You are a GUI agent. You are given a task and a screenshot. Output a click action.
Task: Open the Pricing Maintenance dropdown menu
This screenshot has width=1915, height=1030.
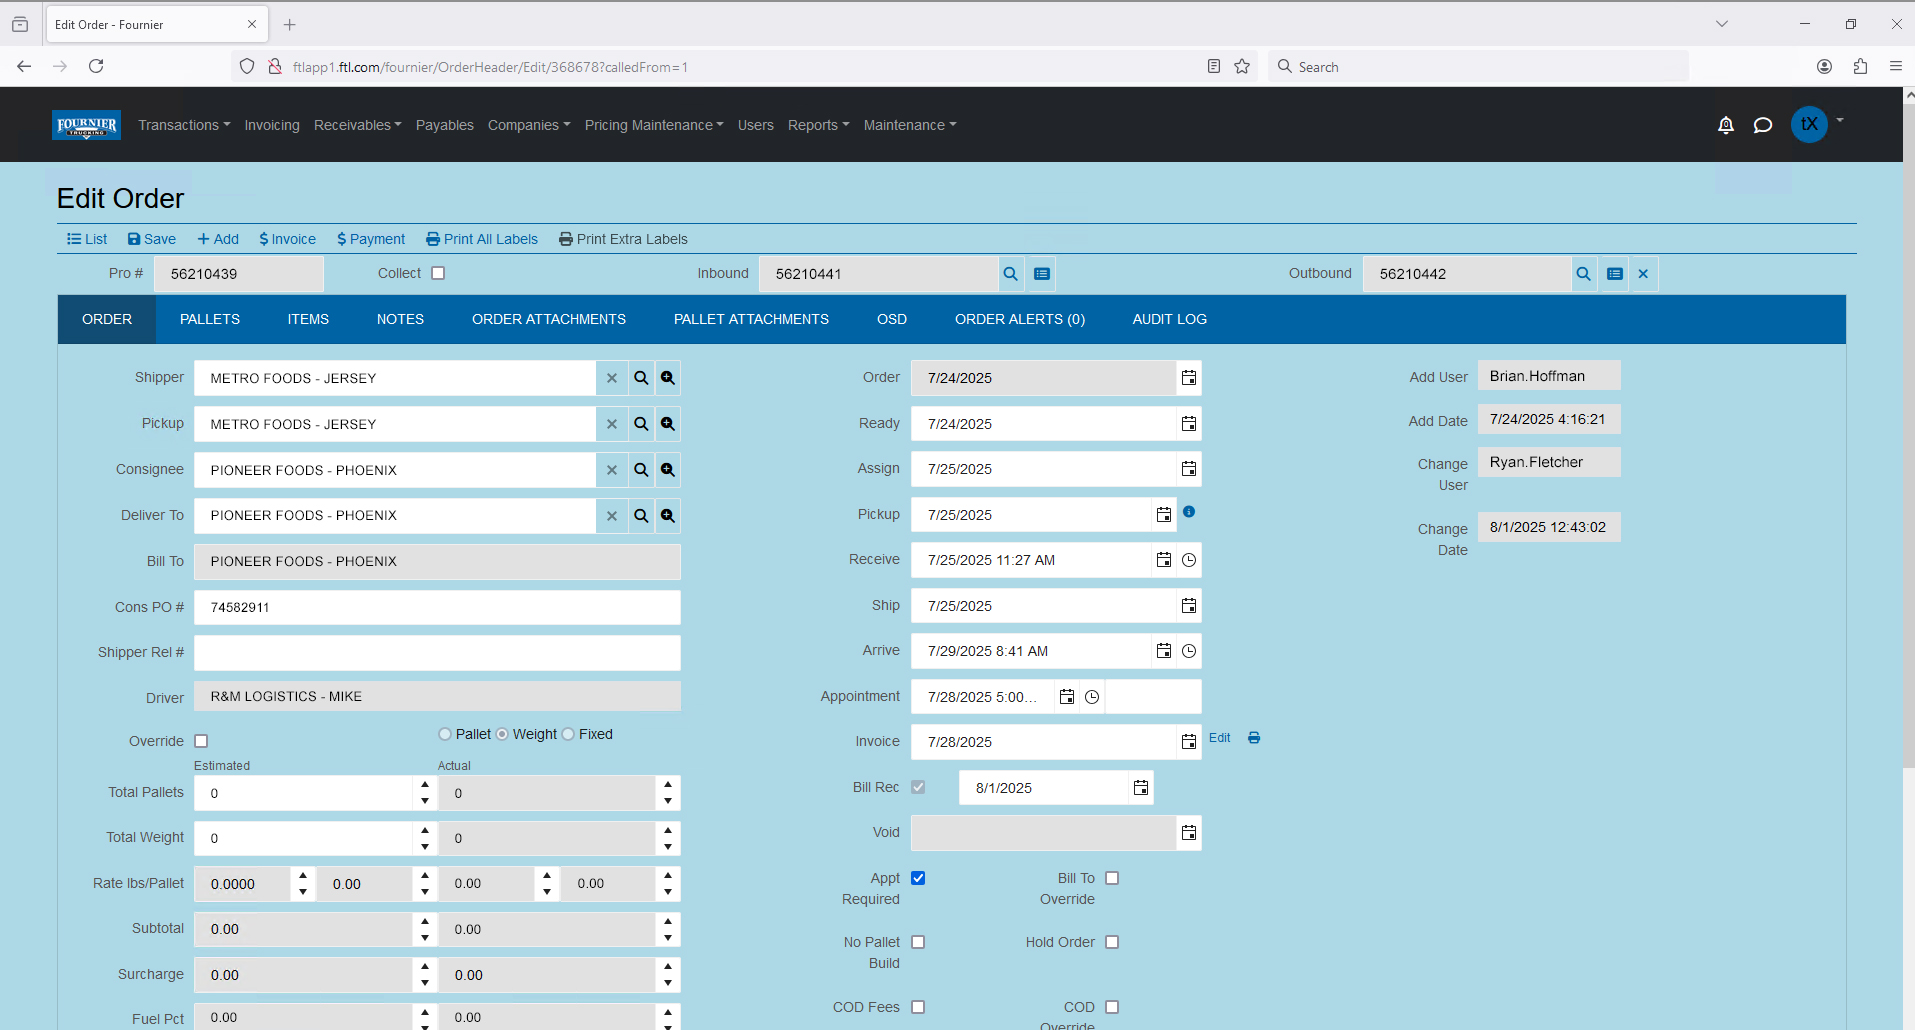click(653, 125)
